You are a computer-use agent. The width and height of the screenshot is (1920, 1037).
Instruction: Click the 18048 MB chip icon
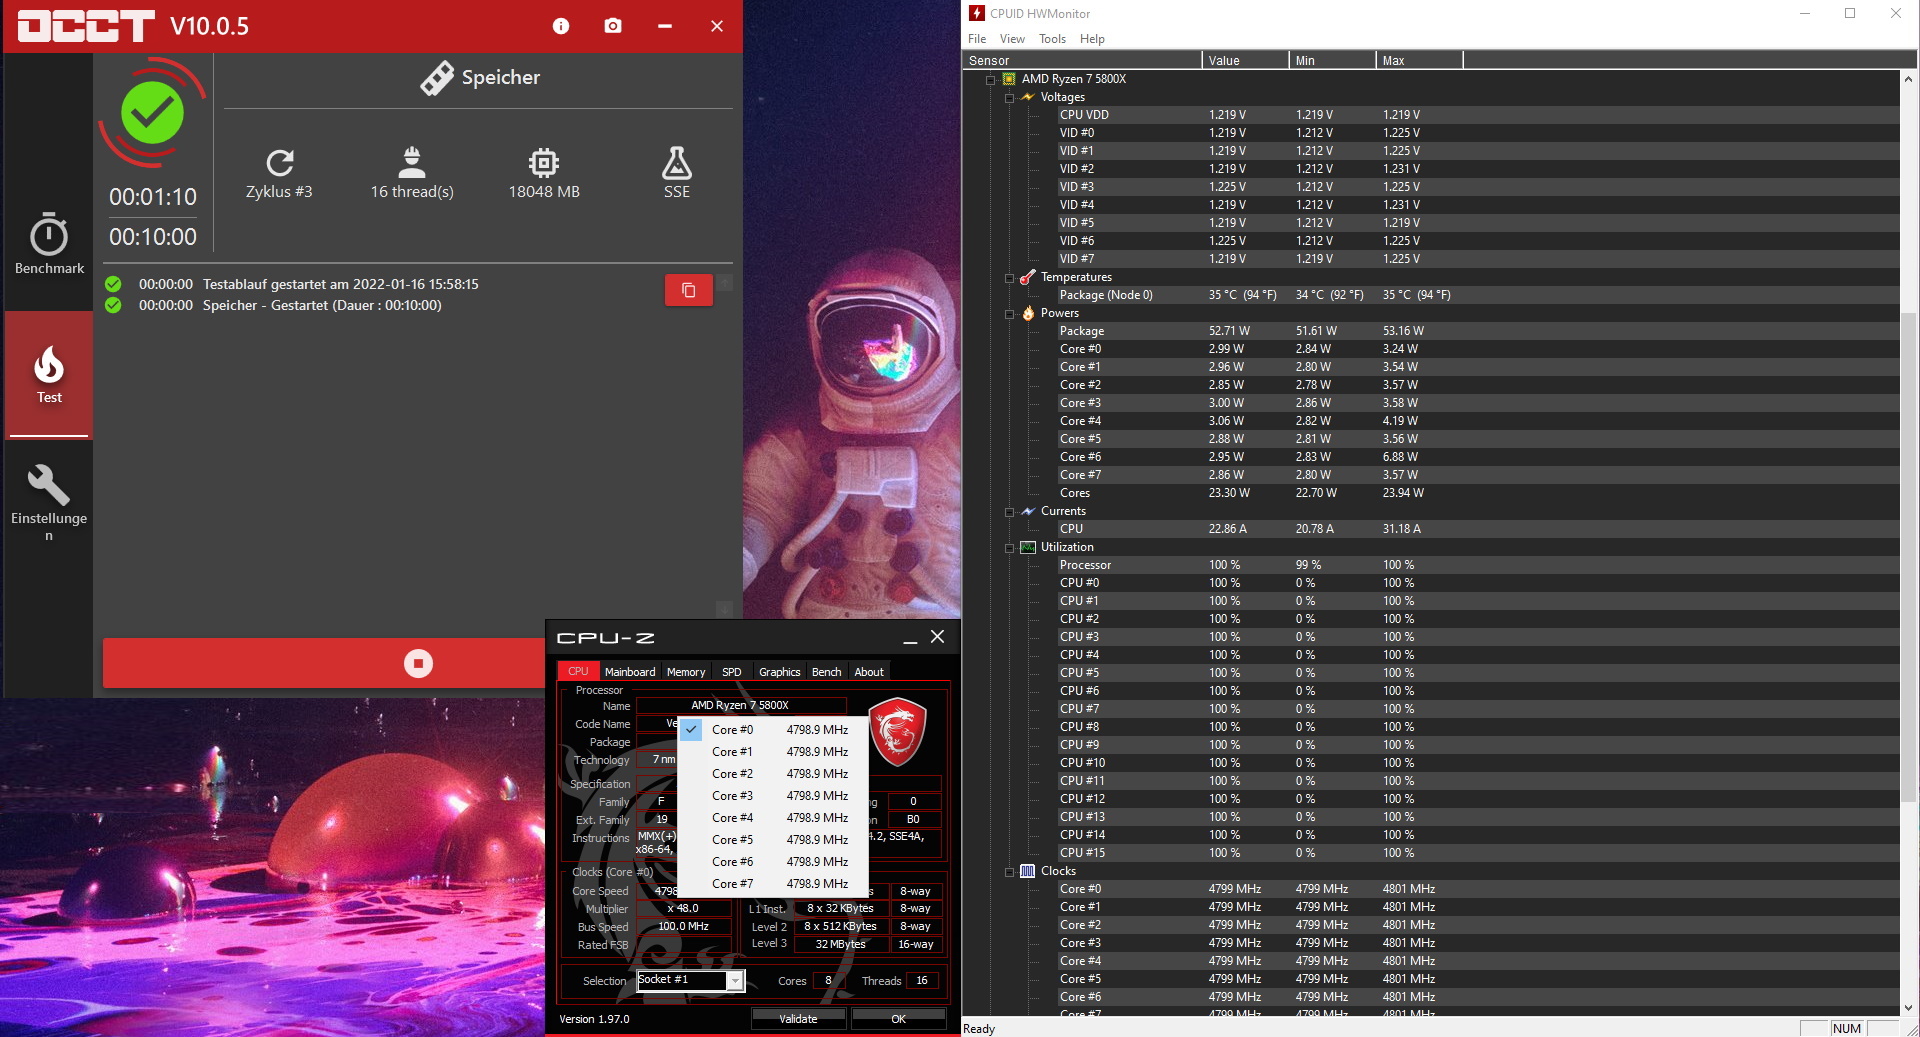(x=544, y=162)
